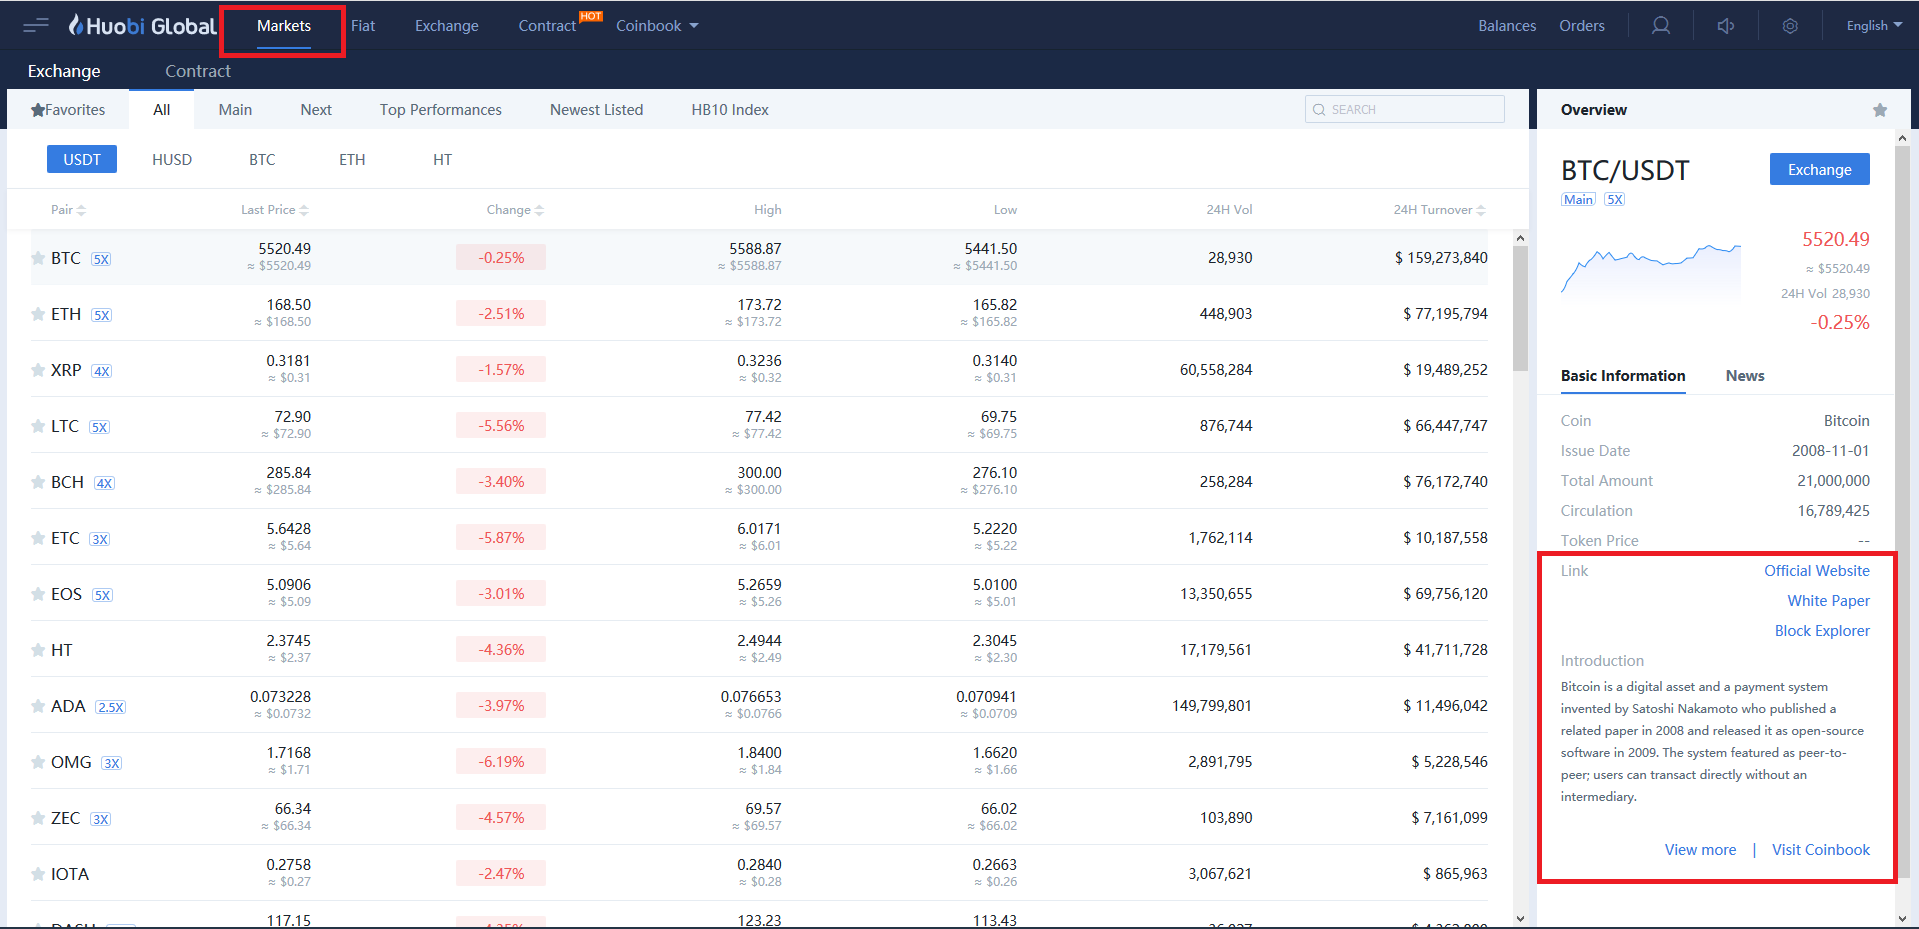The image size is (1919, 929).
Task: Select the Top Performances tab
Action: pos(441,110)
